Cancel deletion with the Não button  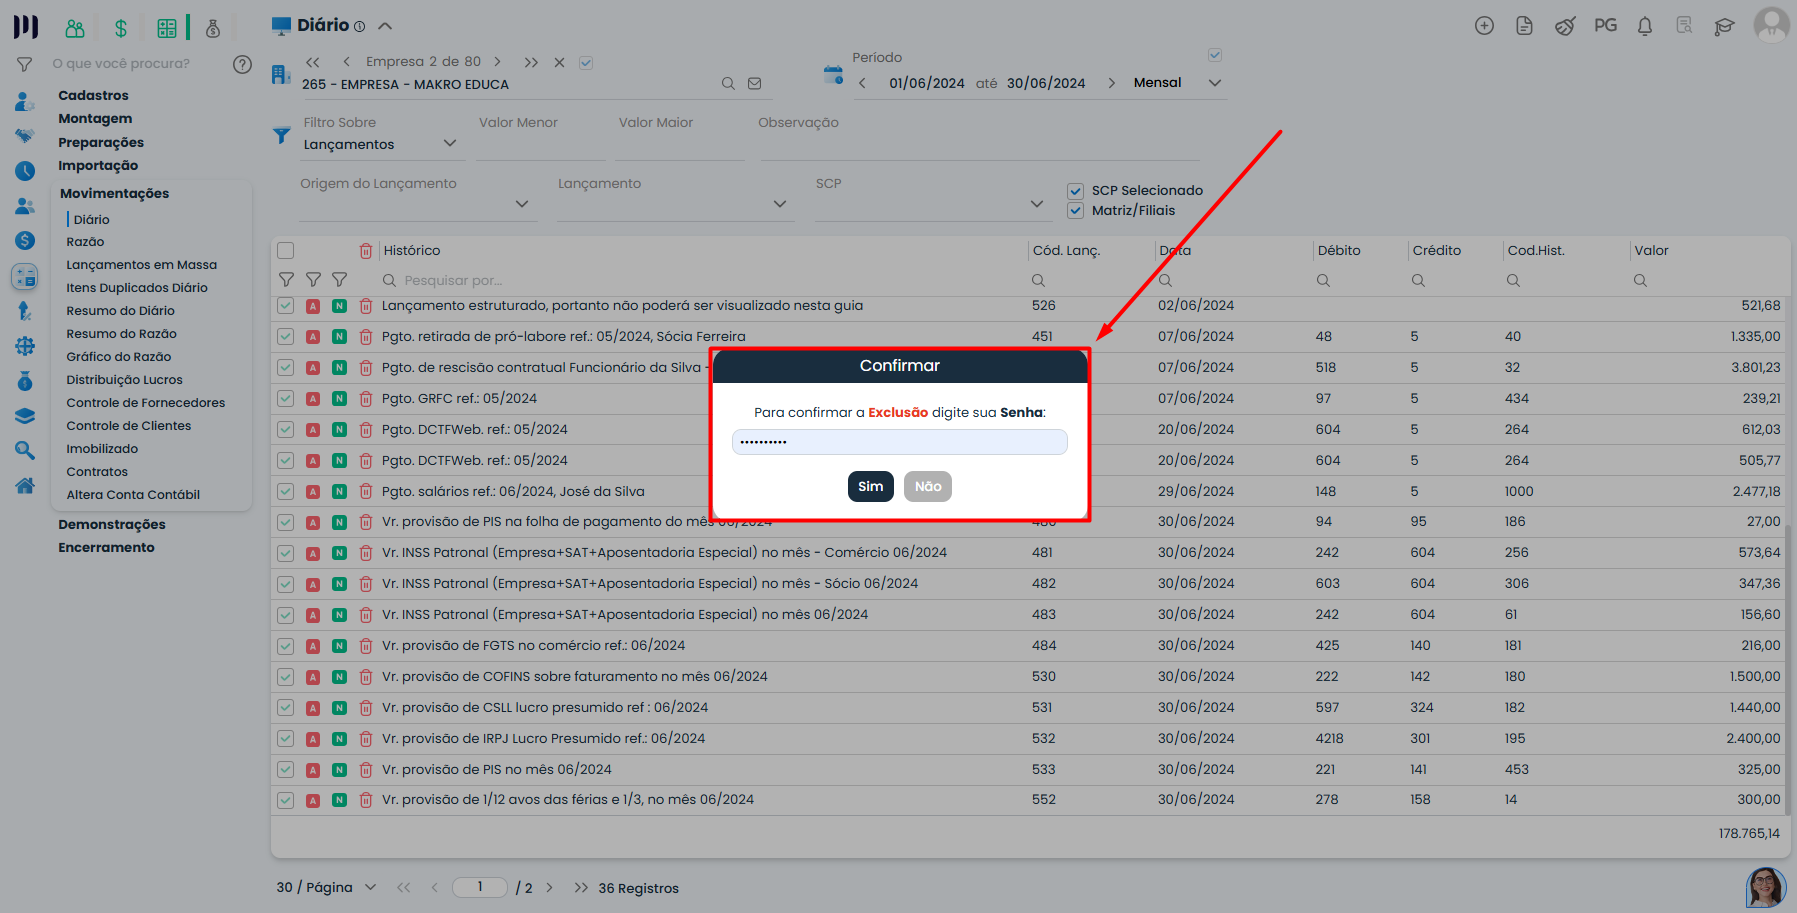(x=927, y=487)
